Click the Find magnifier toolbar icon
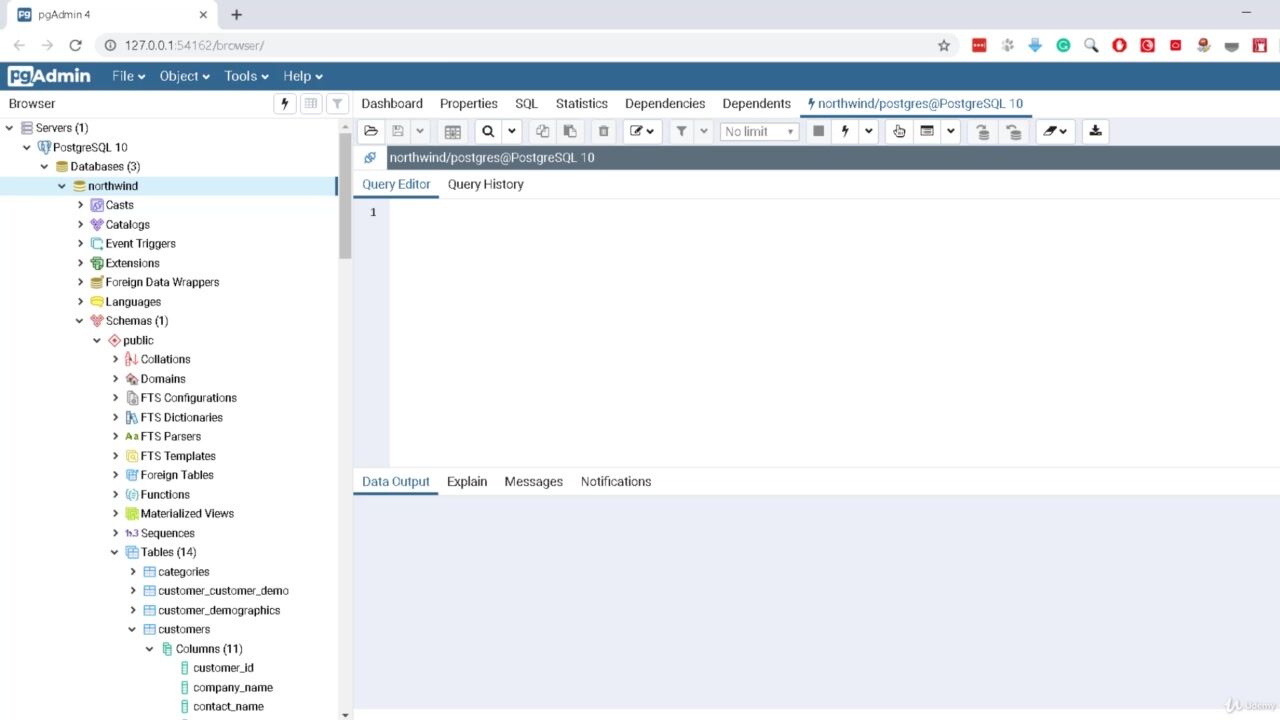This screenshot has width=1280, height=720. [488, 131]
